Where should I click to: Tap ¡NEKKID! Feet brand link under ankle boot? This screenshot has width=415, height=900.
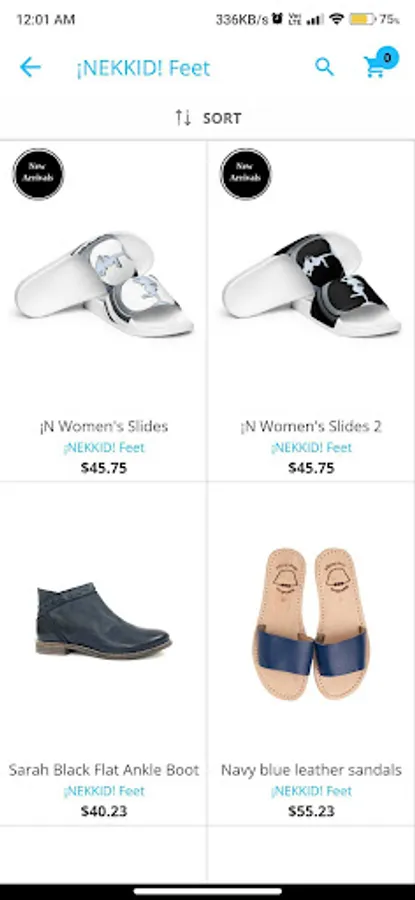tap(104, 791)
